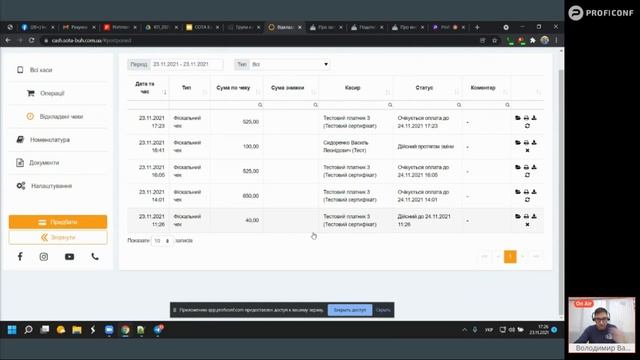
Task: Open the YouTube link in sidebar
Action: point(69,256)
